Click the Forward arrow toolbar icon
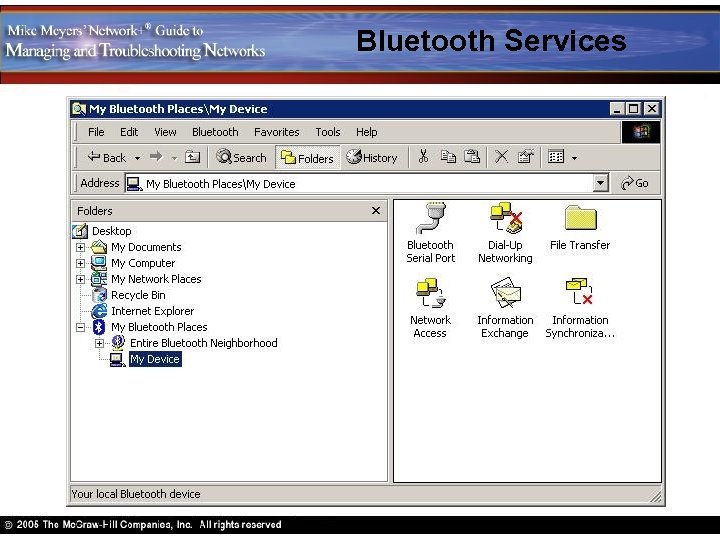 coord(157,157)
